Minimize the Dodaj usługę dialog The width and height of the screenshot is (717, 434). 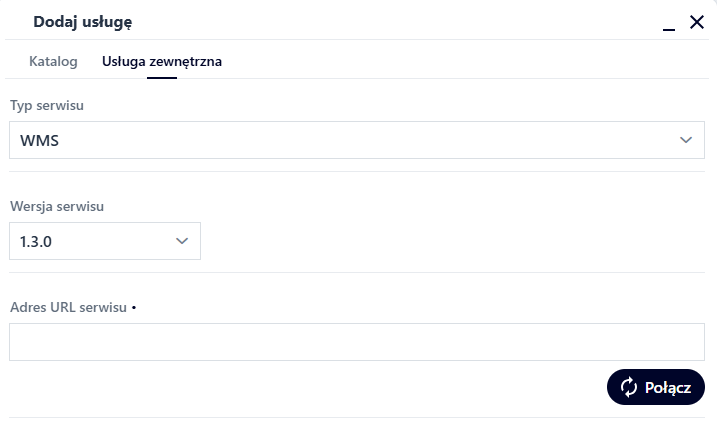pyautogui.click(x=669, y=23)
